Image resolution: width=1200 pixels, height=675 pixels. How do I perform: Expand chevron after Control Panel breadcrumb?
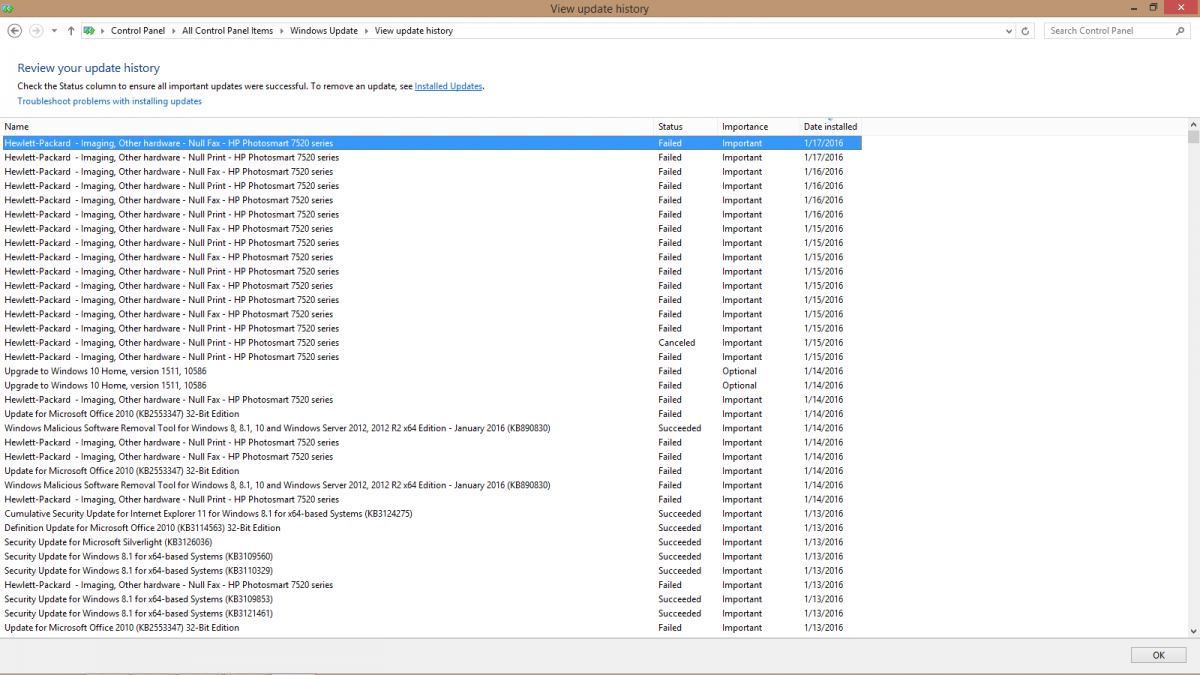176,31
